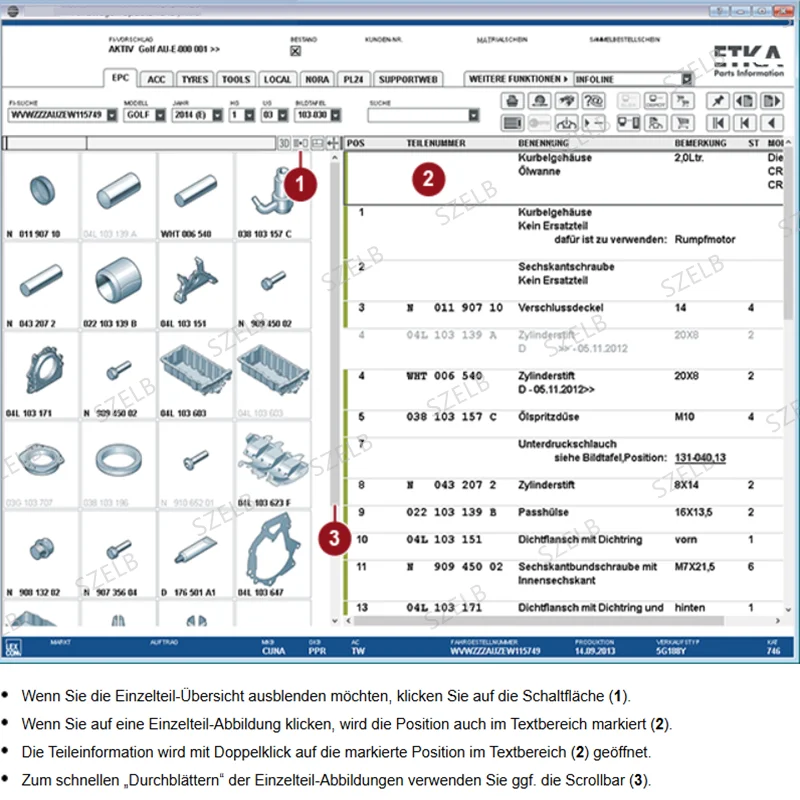Click the shopping cart toolbar icon
800x800 pixels.
coord(683,123)
